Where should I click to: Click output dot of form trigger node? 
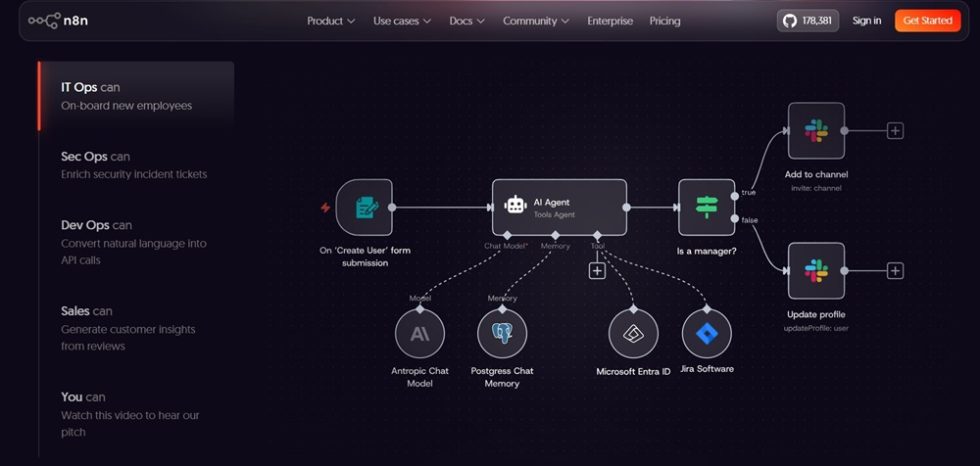pos(392,207)
